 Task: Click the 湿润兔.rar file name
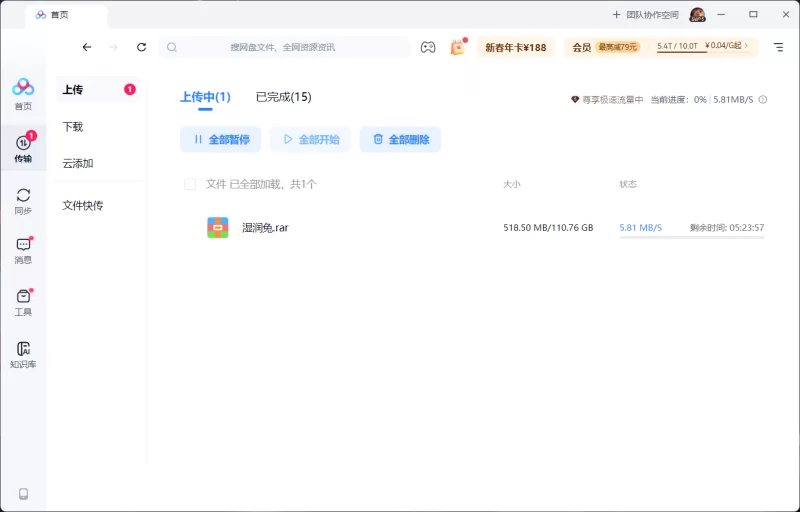265,228
